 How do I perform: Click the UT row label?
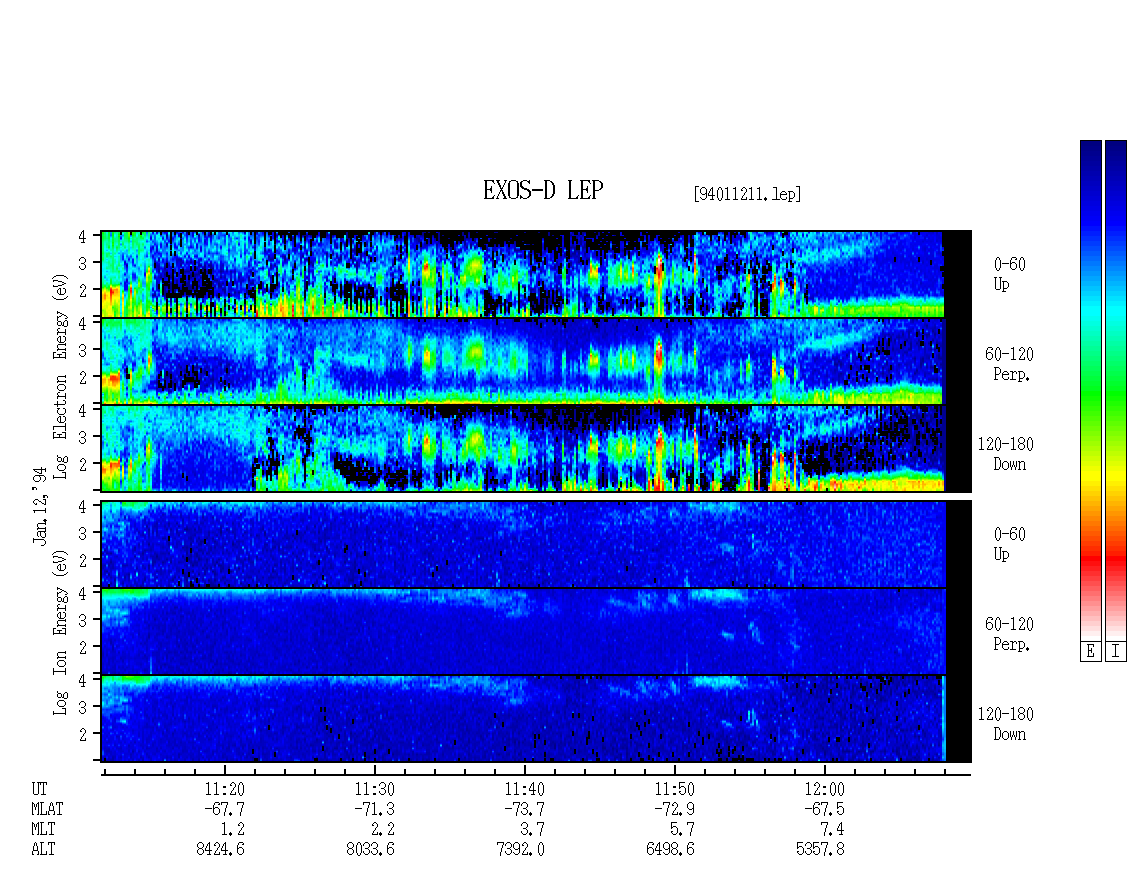tap(39, 789)
